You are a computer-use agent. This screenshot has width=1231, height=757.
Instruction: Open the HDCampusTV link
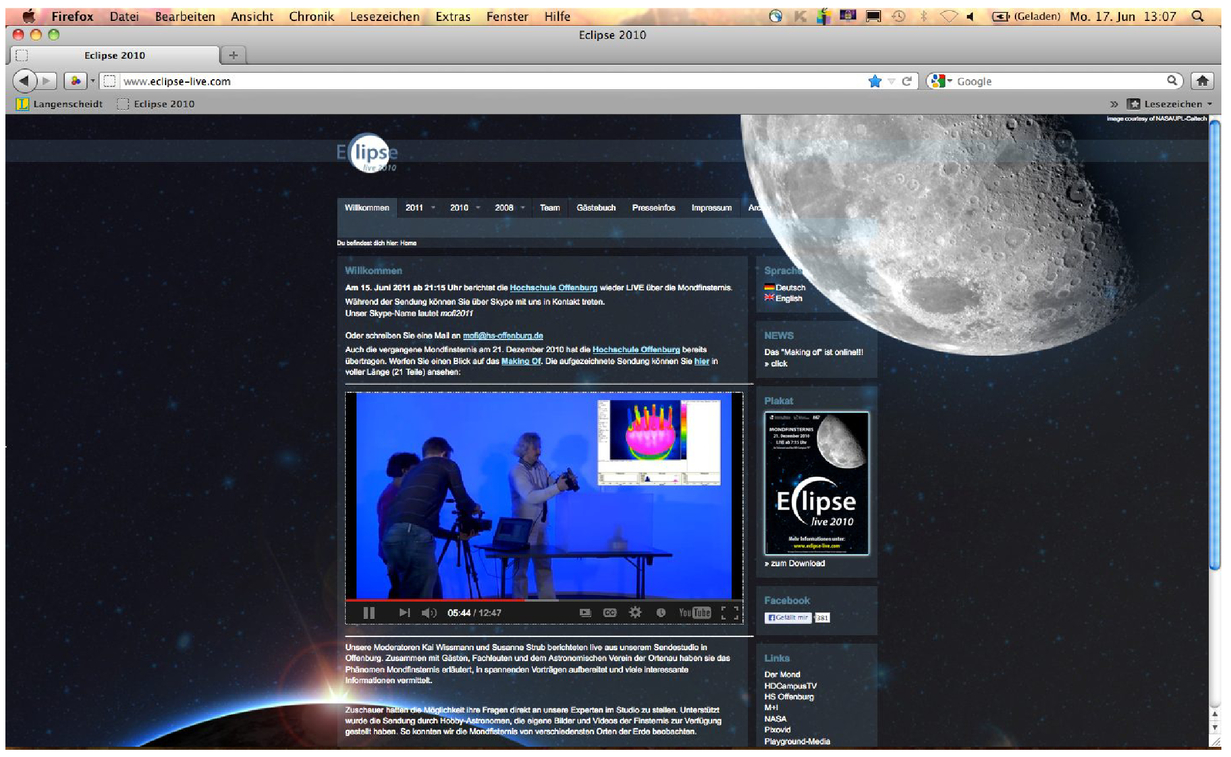click(790, 686)
